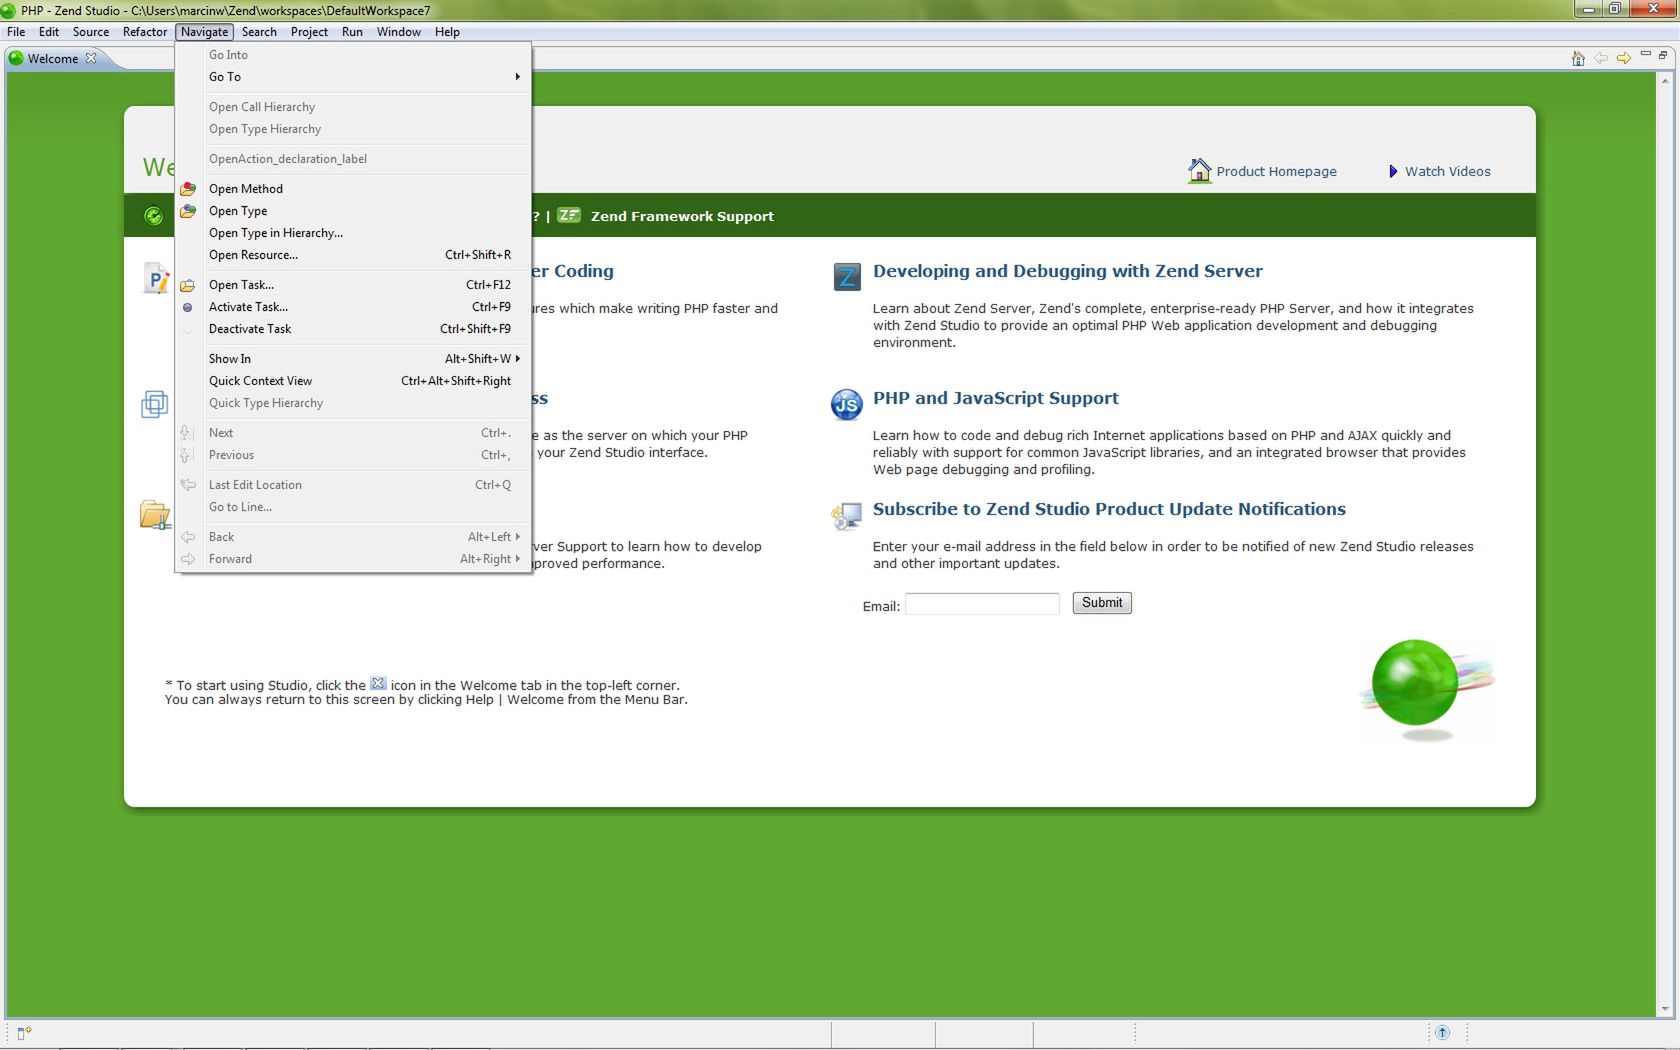Screen dimensions: 1680x1050
Task: Click the green circular icon in the green bar
Action: point(153,216)
